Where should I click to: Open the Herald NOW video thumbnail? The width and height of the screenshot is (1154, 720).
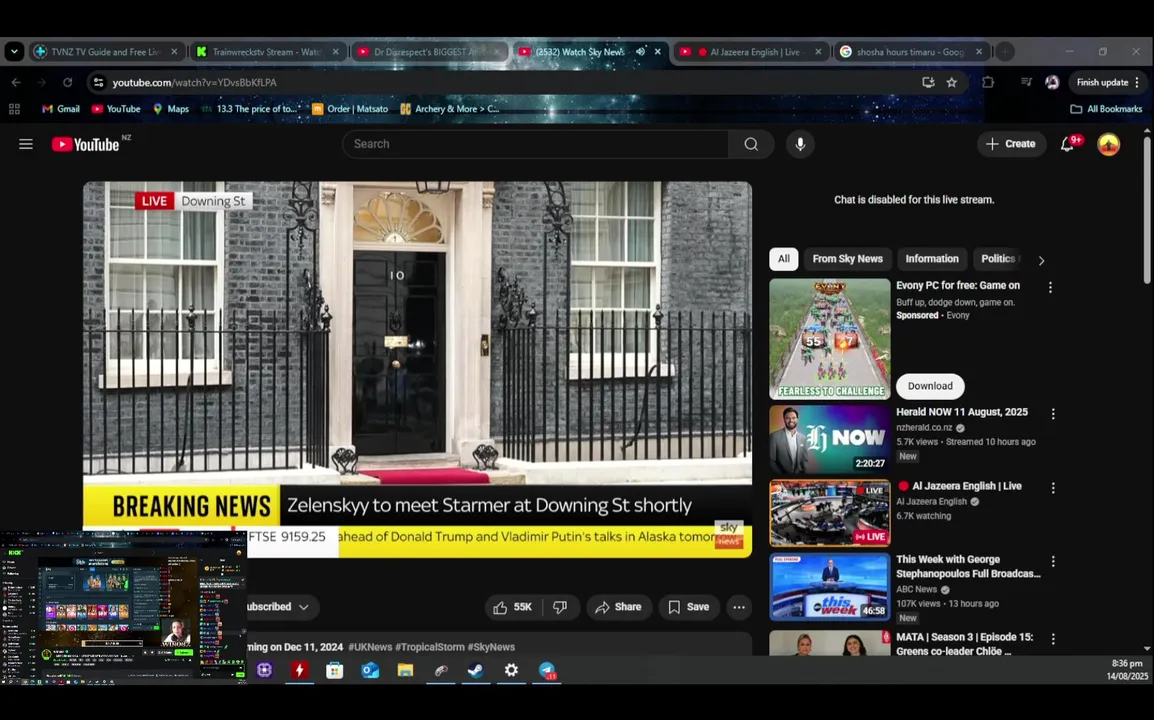tap(829, 440)
